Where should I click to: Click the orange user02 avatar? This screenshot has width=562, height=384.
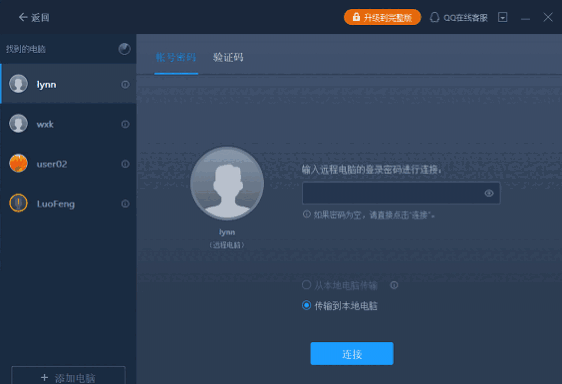tap(18, 163)
